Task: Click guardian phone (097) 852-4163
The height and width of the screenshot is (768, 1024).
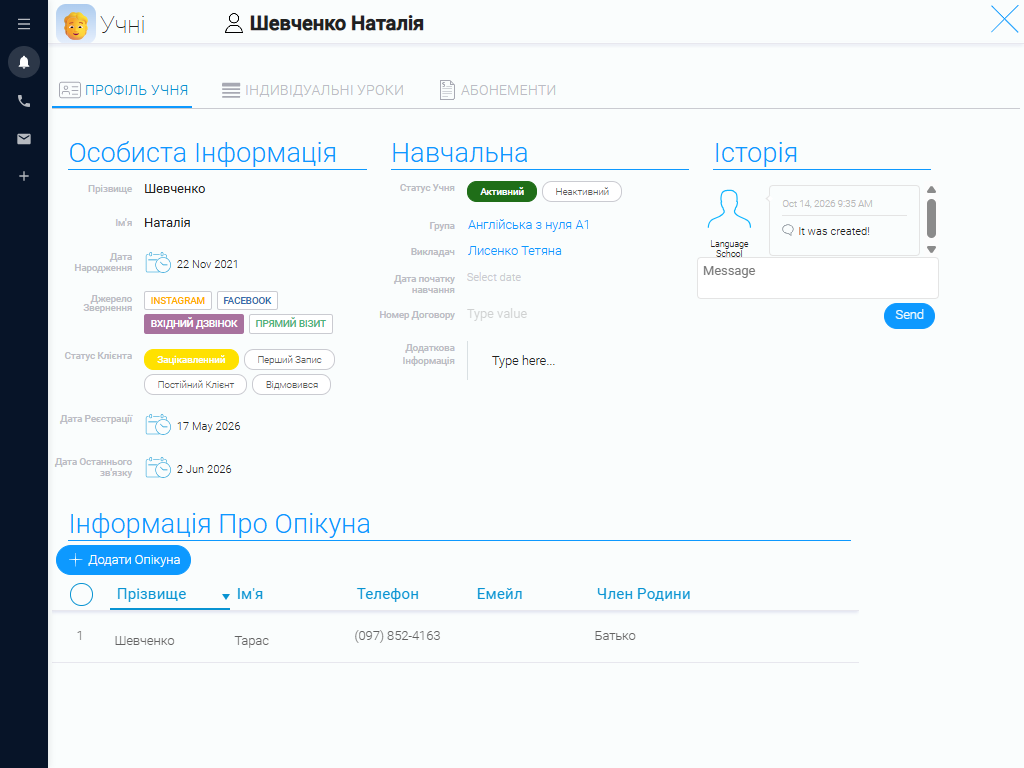Action: point(397,635)
